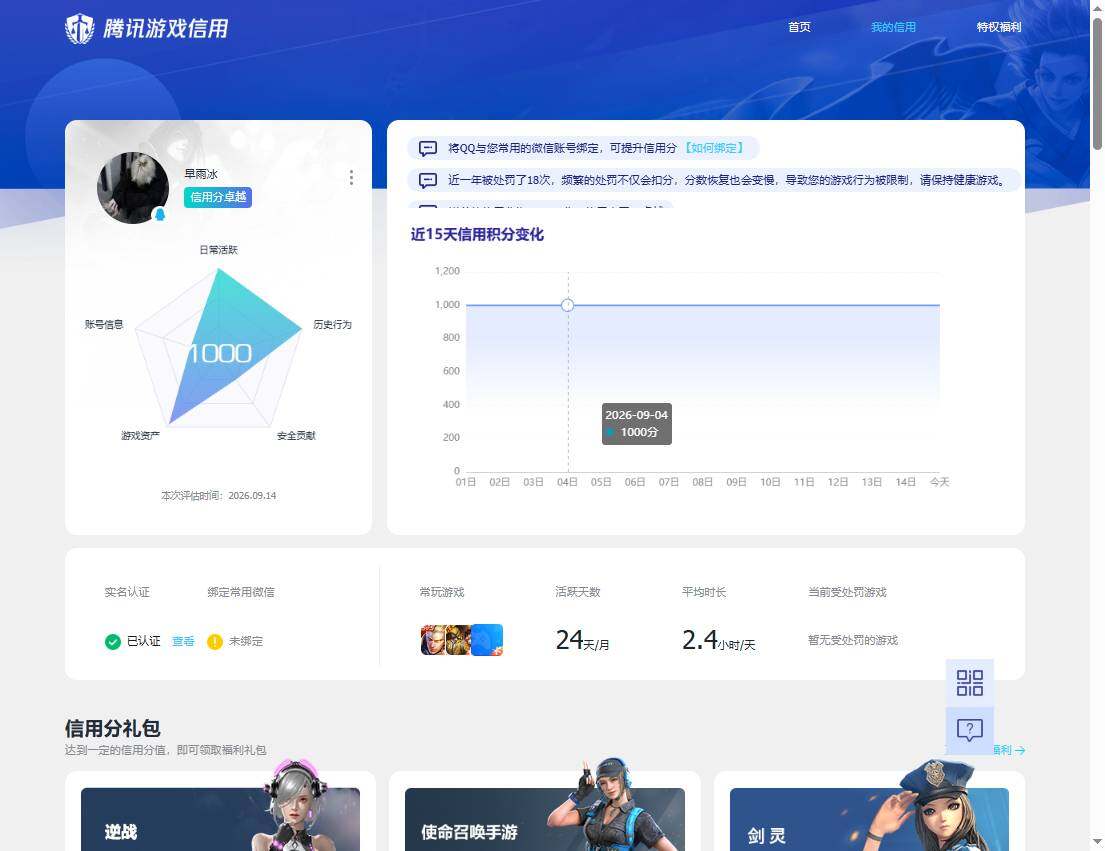Click chat icon beside the punishment notice

tap(428, 180)
